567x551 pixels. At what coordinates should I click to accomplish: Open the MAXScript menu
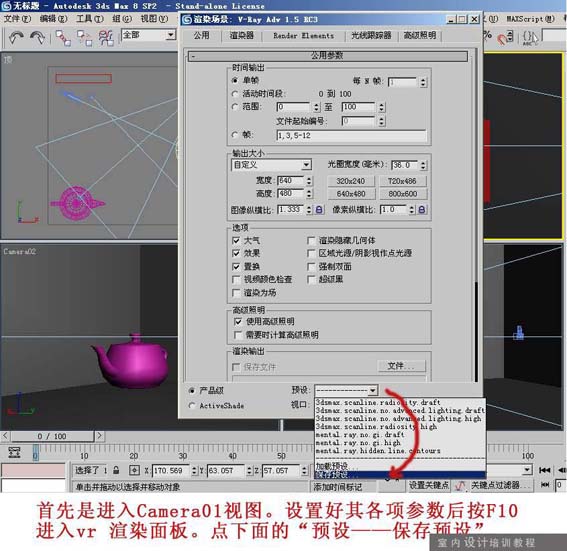(x=530, y=18)
